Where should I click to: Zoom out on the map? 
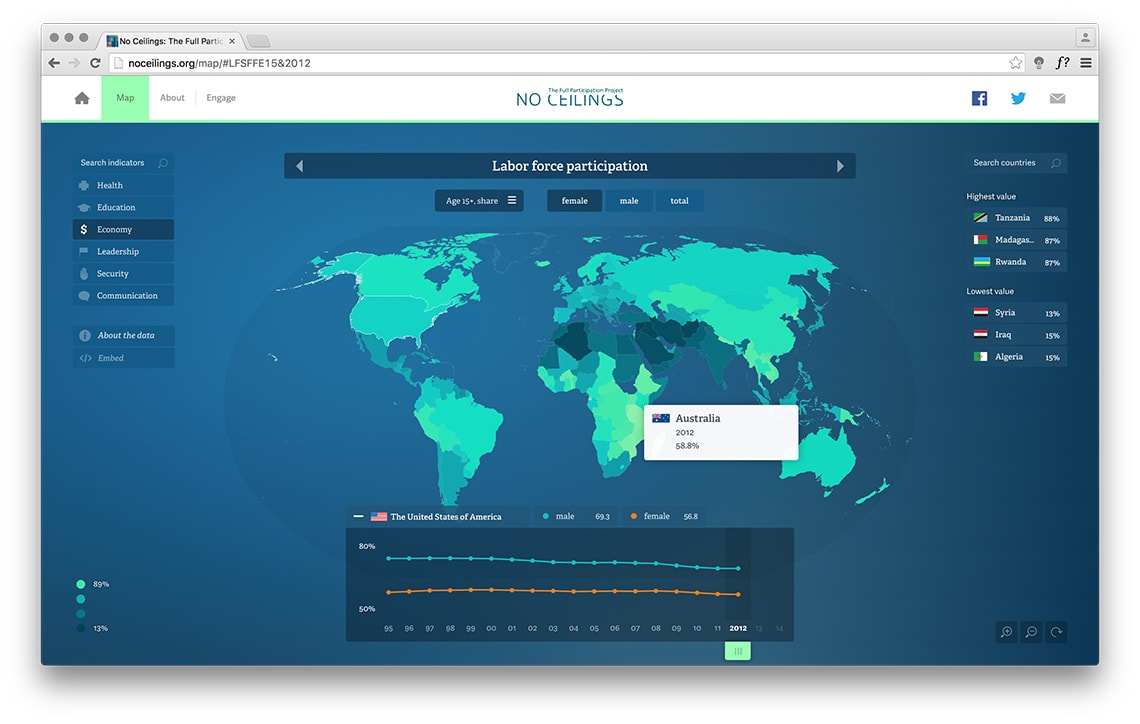pos(1031,632)
